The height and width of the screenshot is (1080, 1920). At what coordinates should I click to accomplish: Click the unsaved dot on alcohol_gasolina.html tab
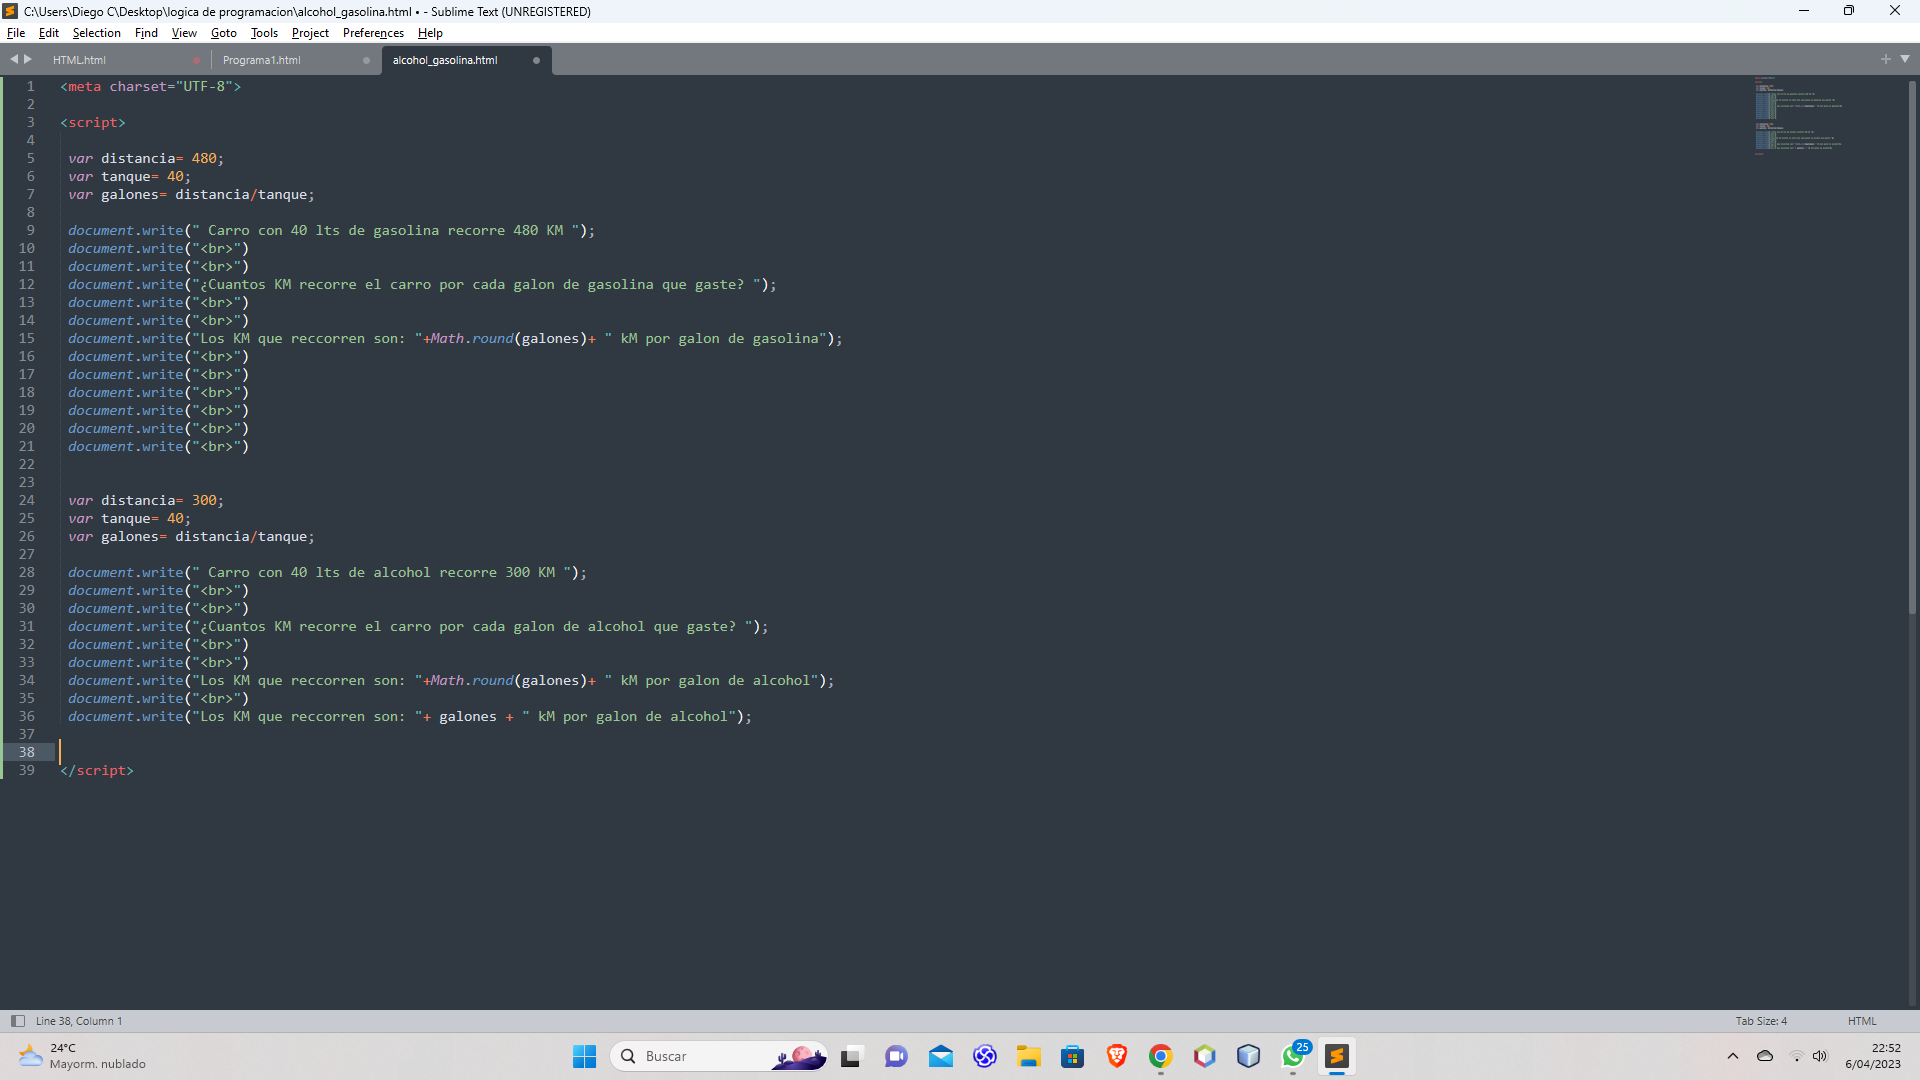coord(536,60)
